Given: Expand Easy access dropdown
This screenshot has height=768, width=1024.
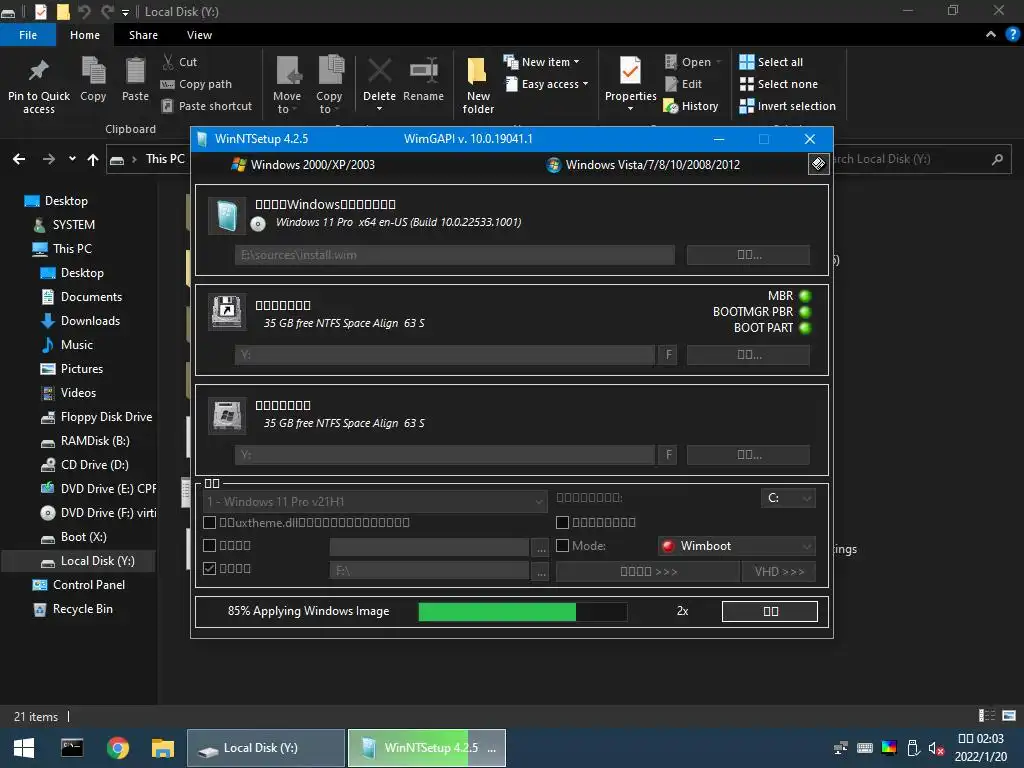Looking at the screenshot, I should pyautogui.click(x=585, y=84).
